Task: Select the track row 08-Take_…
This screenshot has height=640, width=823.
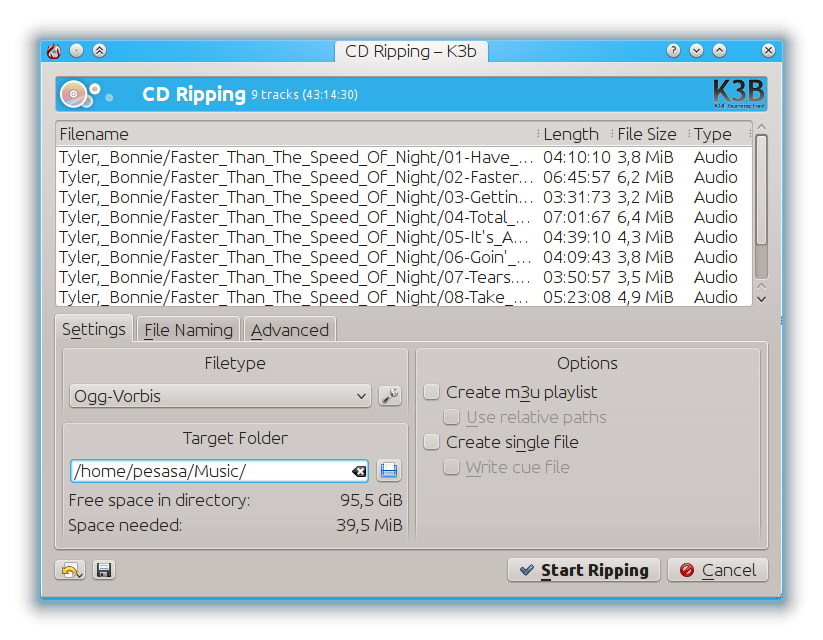Action: (404, 297)
